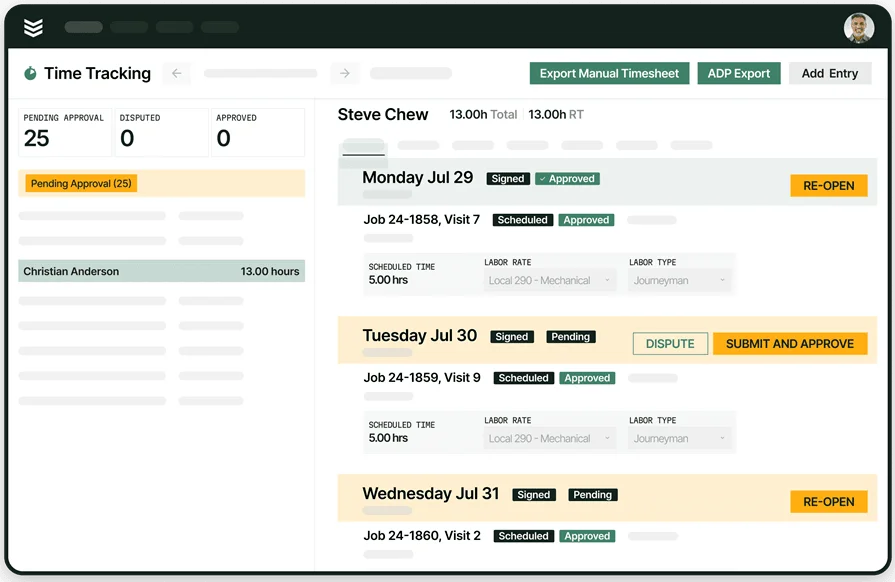Image resolution: width=895 pixels, height=582 pixels.
Task: Click the timer icon beside Time Tracking
Action: coord(30,73)
